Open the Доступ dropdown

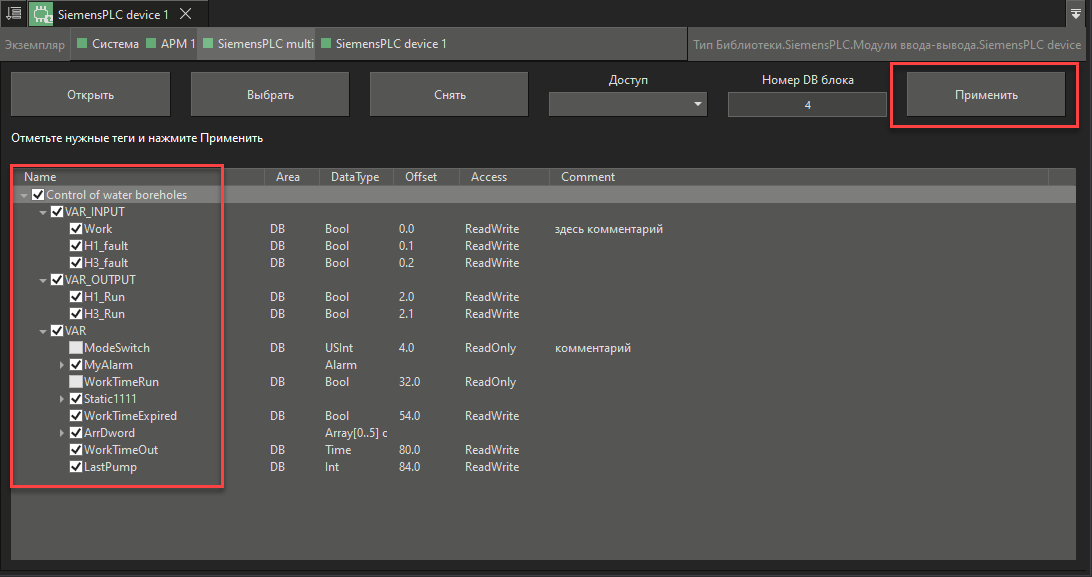[x=628, y=104]
